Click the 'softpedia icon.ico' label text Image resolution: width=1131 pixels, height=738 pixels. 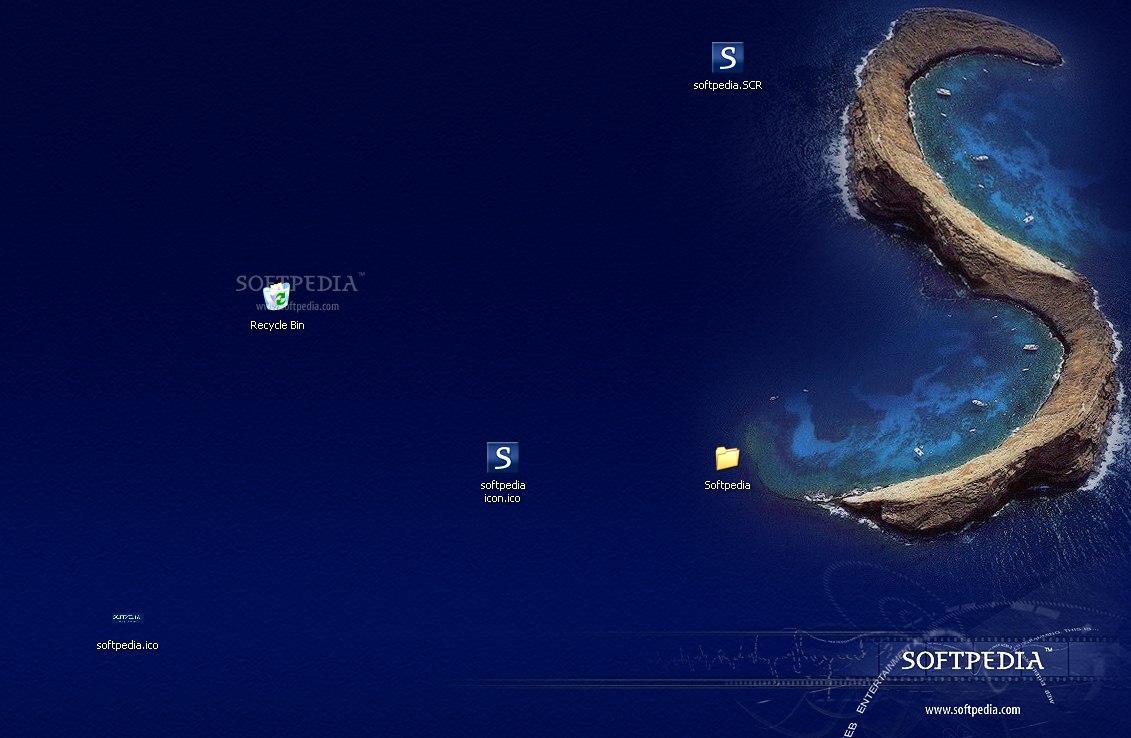[502, 491]
